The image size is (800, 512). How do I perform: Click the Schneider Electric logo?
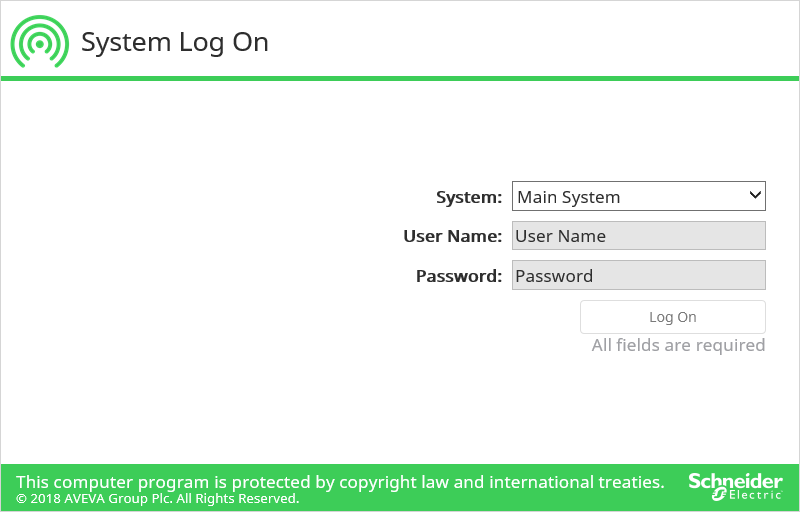coord(735,487)
